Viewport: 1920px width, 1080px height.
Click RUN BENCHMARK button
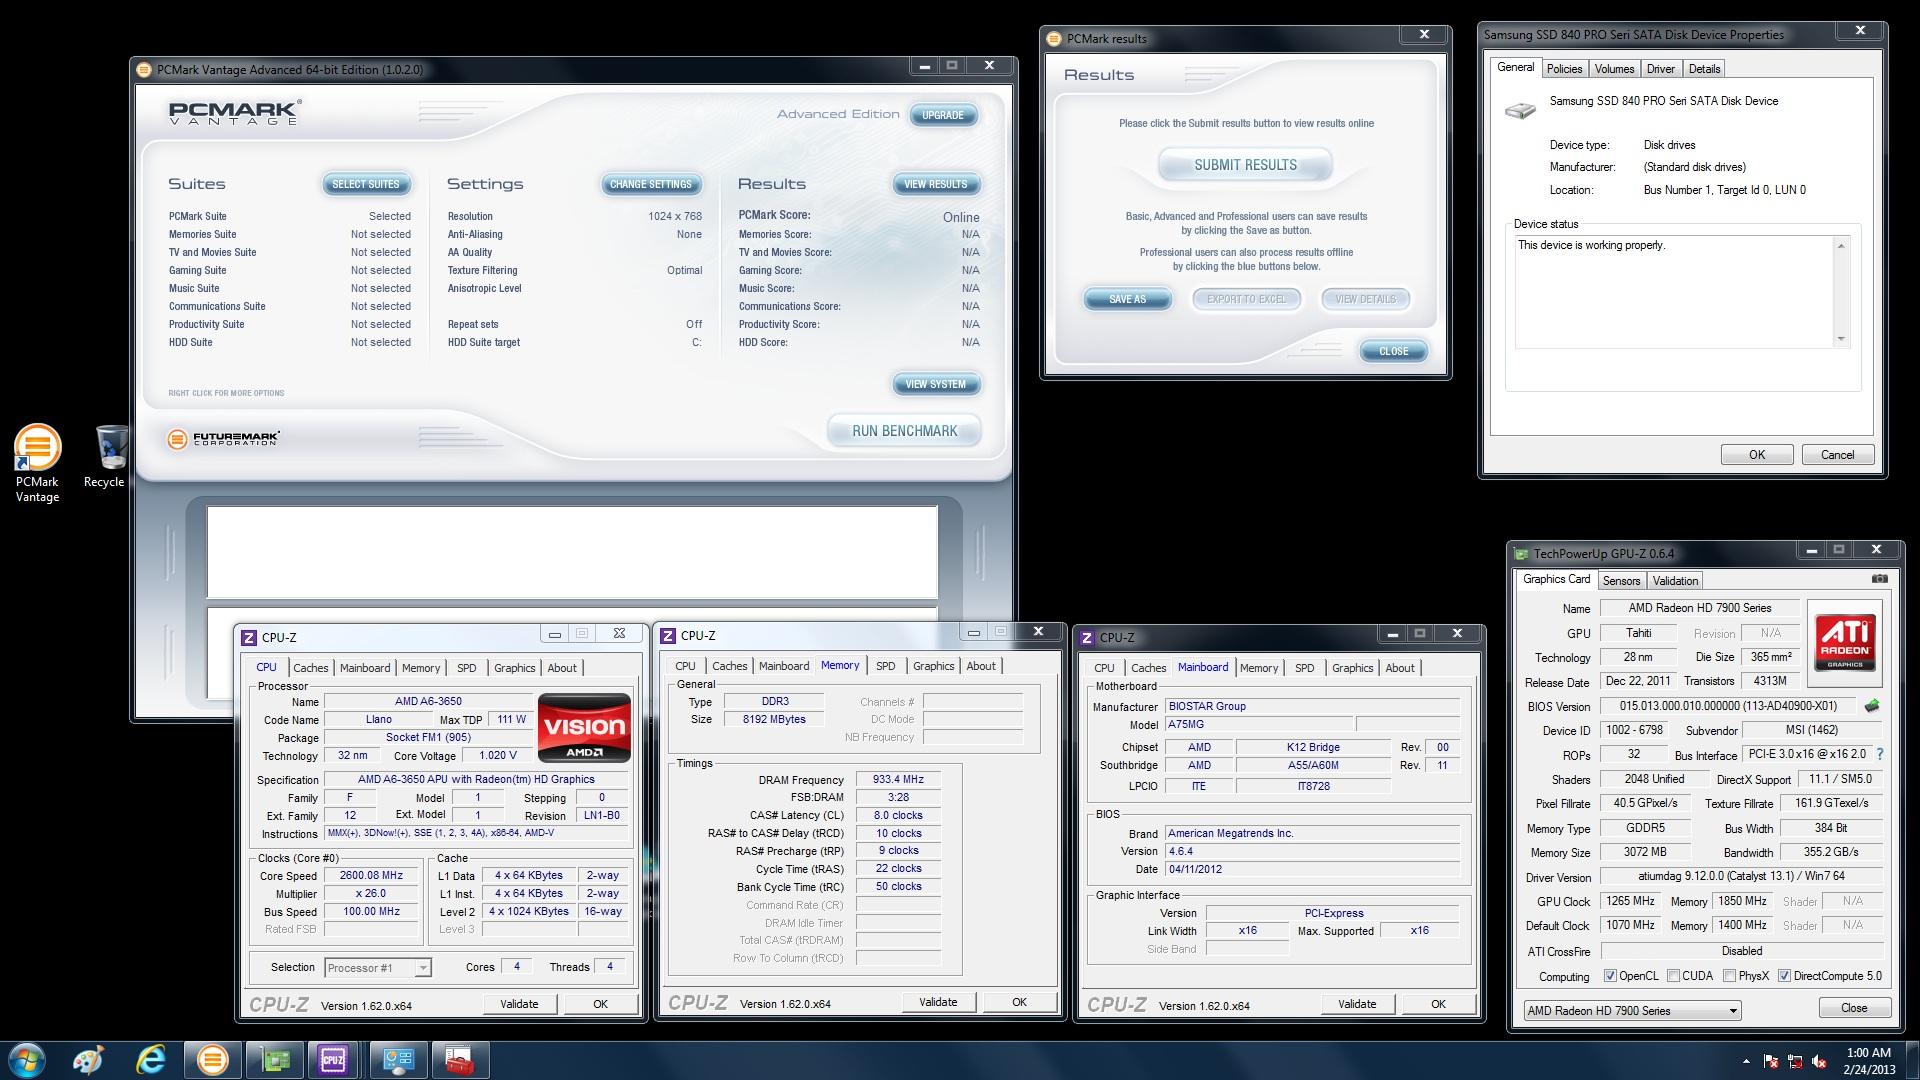(x=904, y=431)
